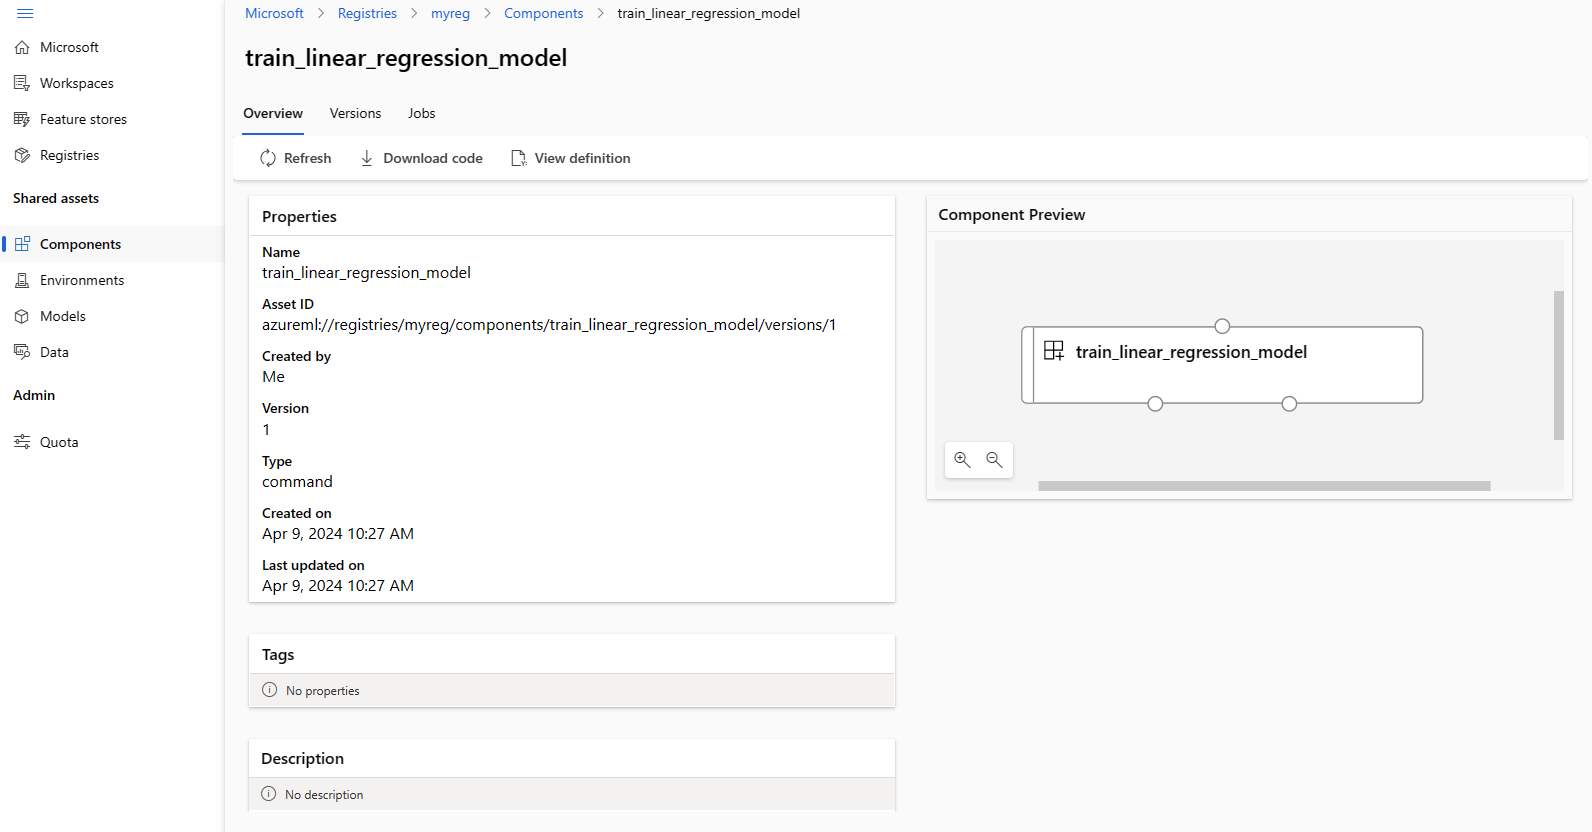Click the Refresh icon in toolbar
The height and width of the screenshot is (832, 1592).
(x=268, y=158)
